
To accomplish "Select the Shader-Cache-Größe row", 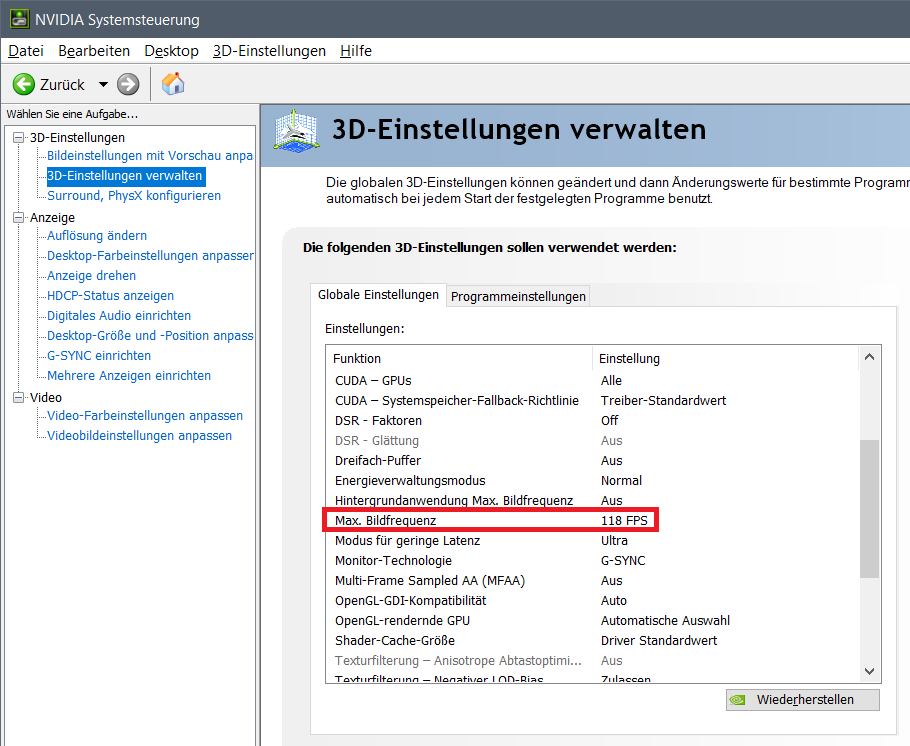I will [x=592, y=641].
